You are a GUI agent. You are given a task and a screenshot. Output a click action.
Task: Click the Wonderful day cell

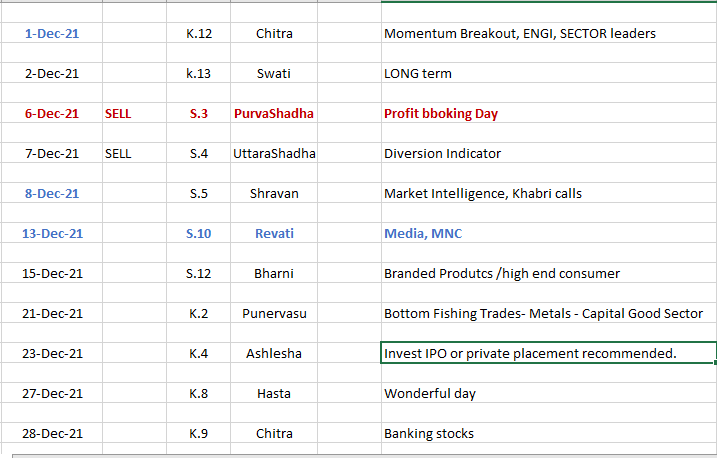[549, 394]
